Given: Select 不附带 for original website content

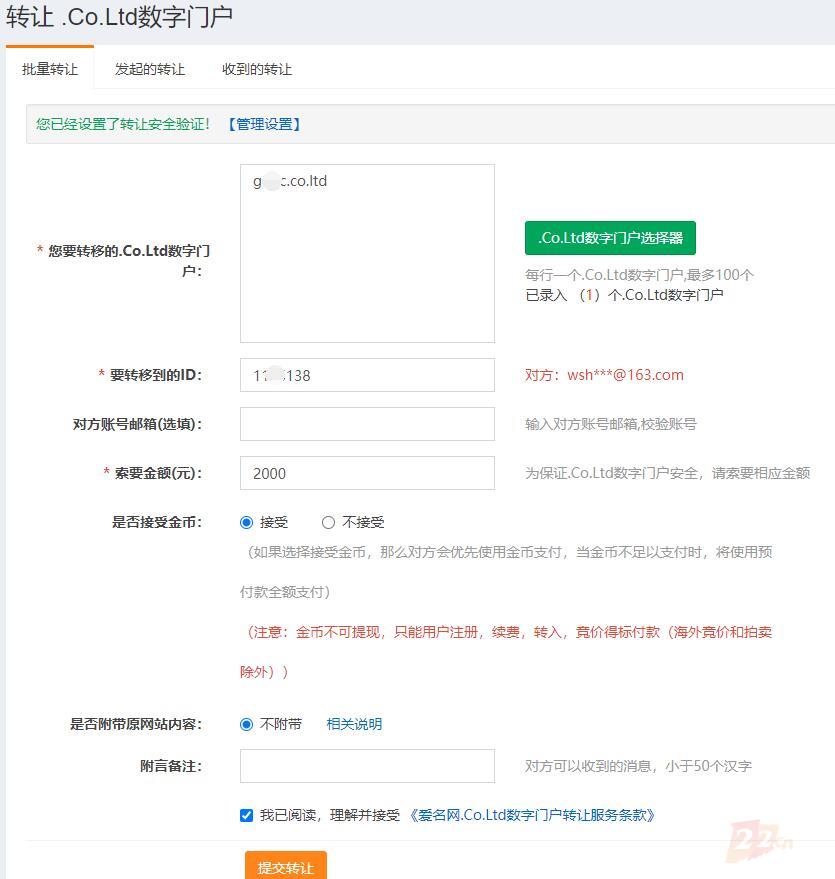Looking at the screenshot, I should pos(246,723).
